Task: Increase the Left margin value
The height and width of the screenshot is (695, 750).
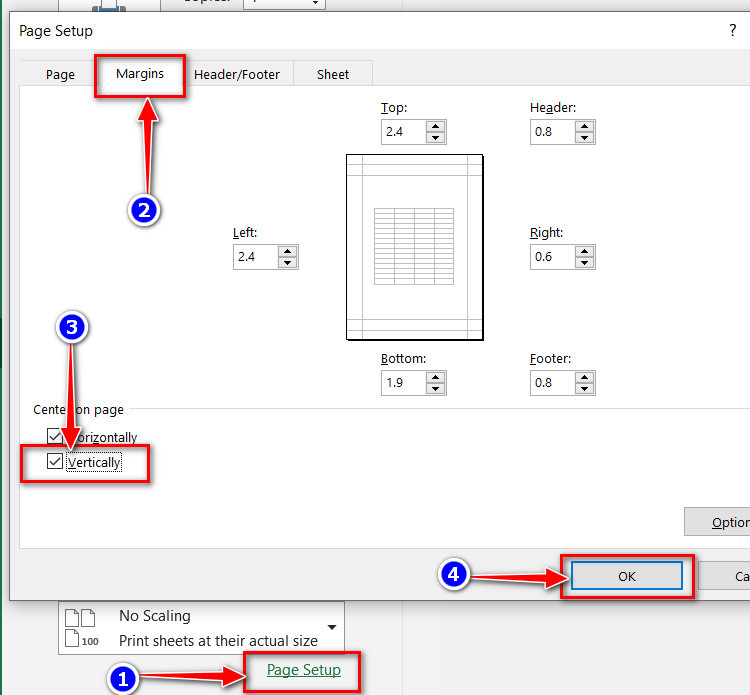Action: [287, 252]
